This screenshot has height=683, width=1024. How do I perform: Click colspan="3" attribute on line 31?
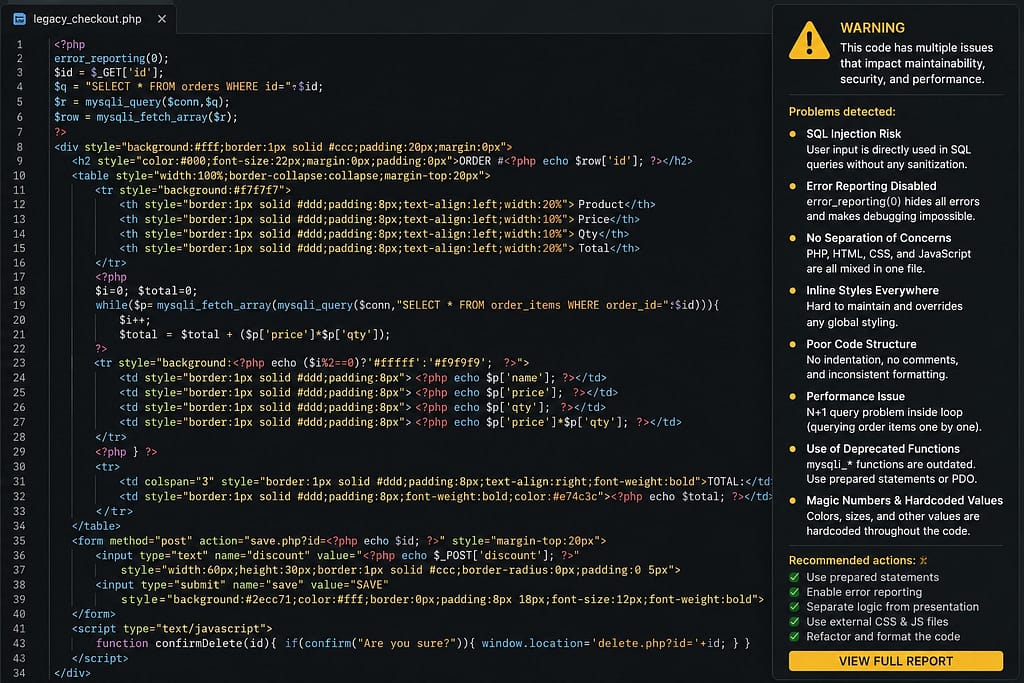[179, 481]
